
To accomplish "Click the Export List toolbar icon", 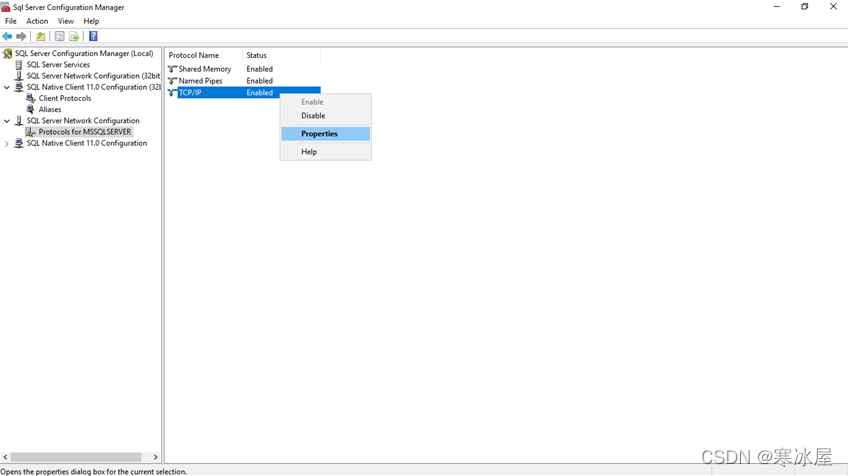I will [74, 36].
